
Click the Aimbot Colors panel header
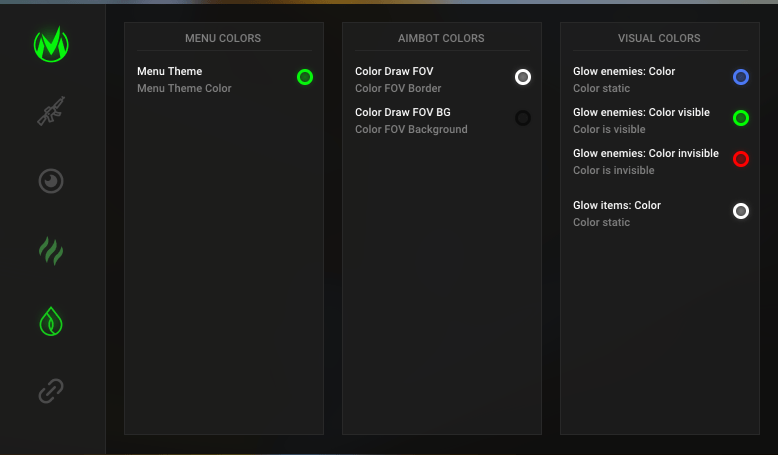click(441, 38)
